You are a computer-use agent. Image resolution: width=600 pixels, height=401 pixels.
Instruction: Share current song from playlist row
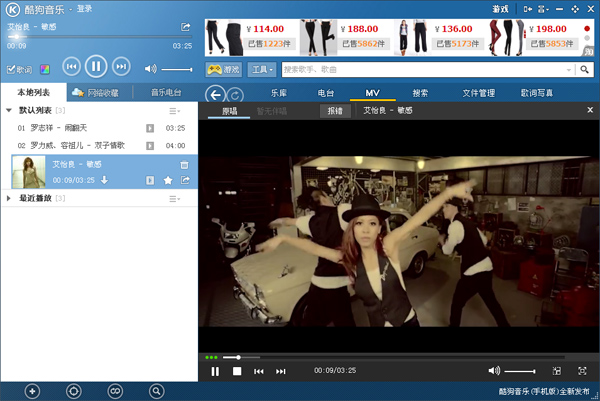tap(185, 180)
